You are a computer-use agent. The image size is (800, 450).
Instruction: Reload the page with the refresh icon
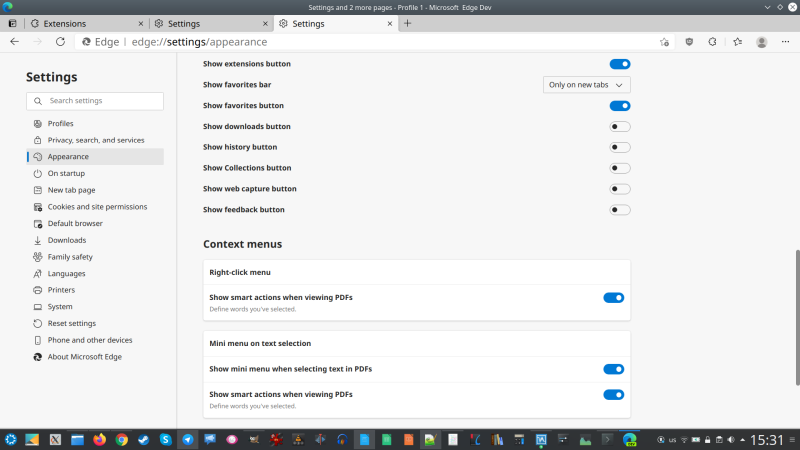[60, 42]
